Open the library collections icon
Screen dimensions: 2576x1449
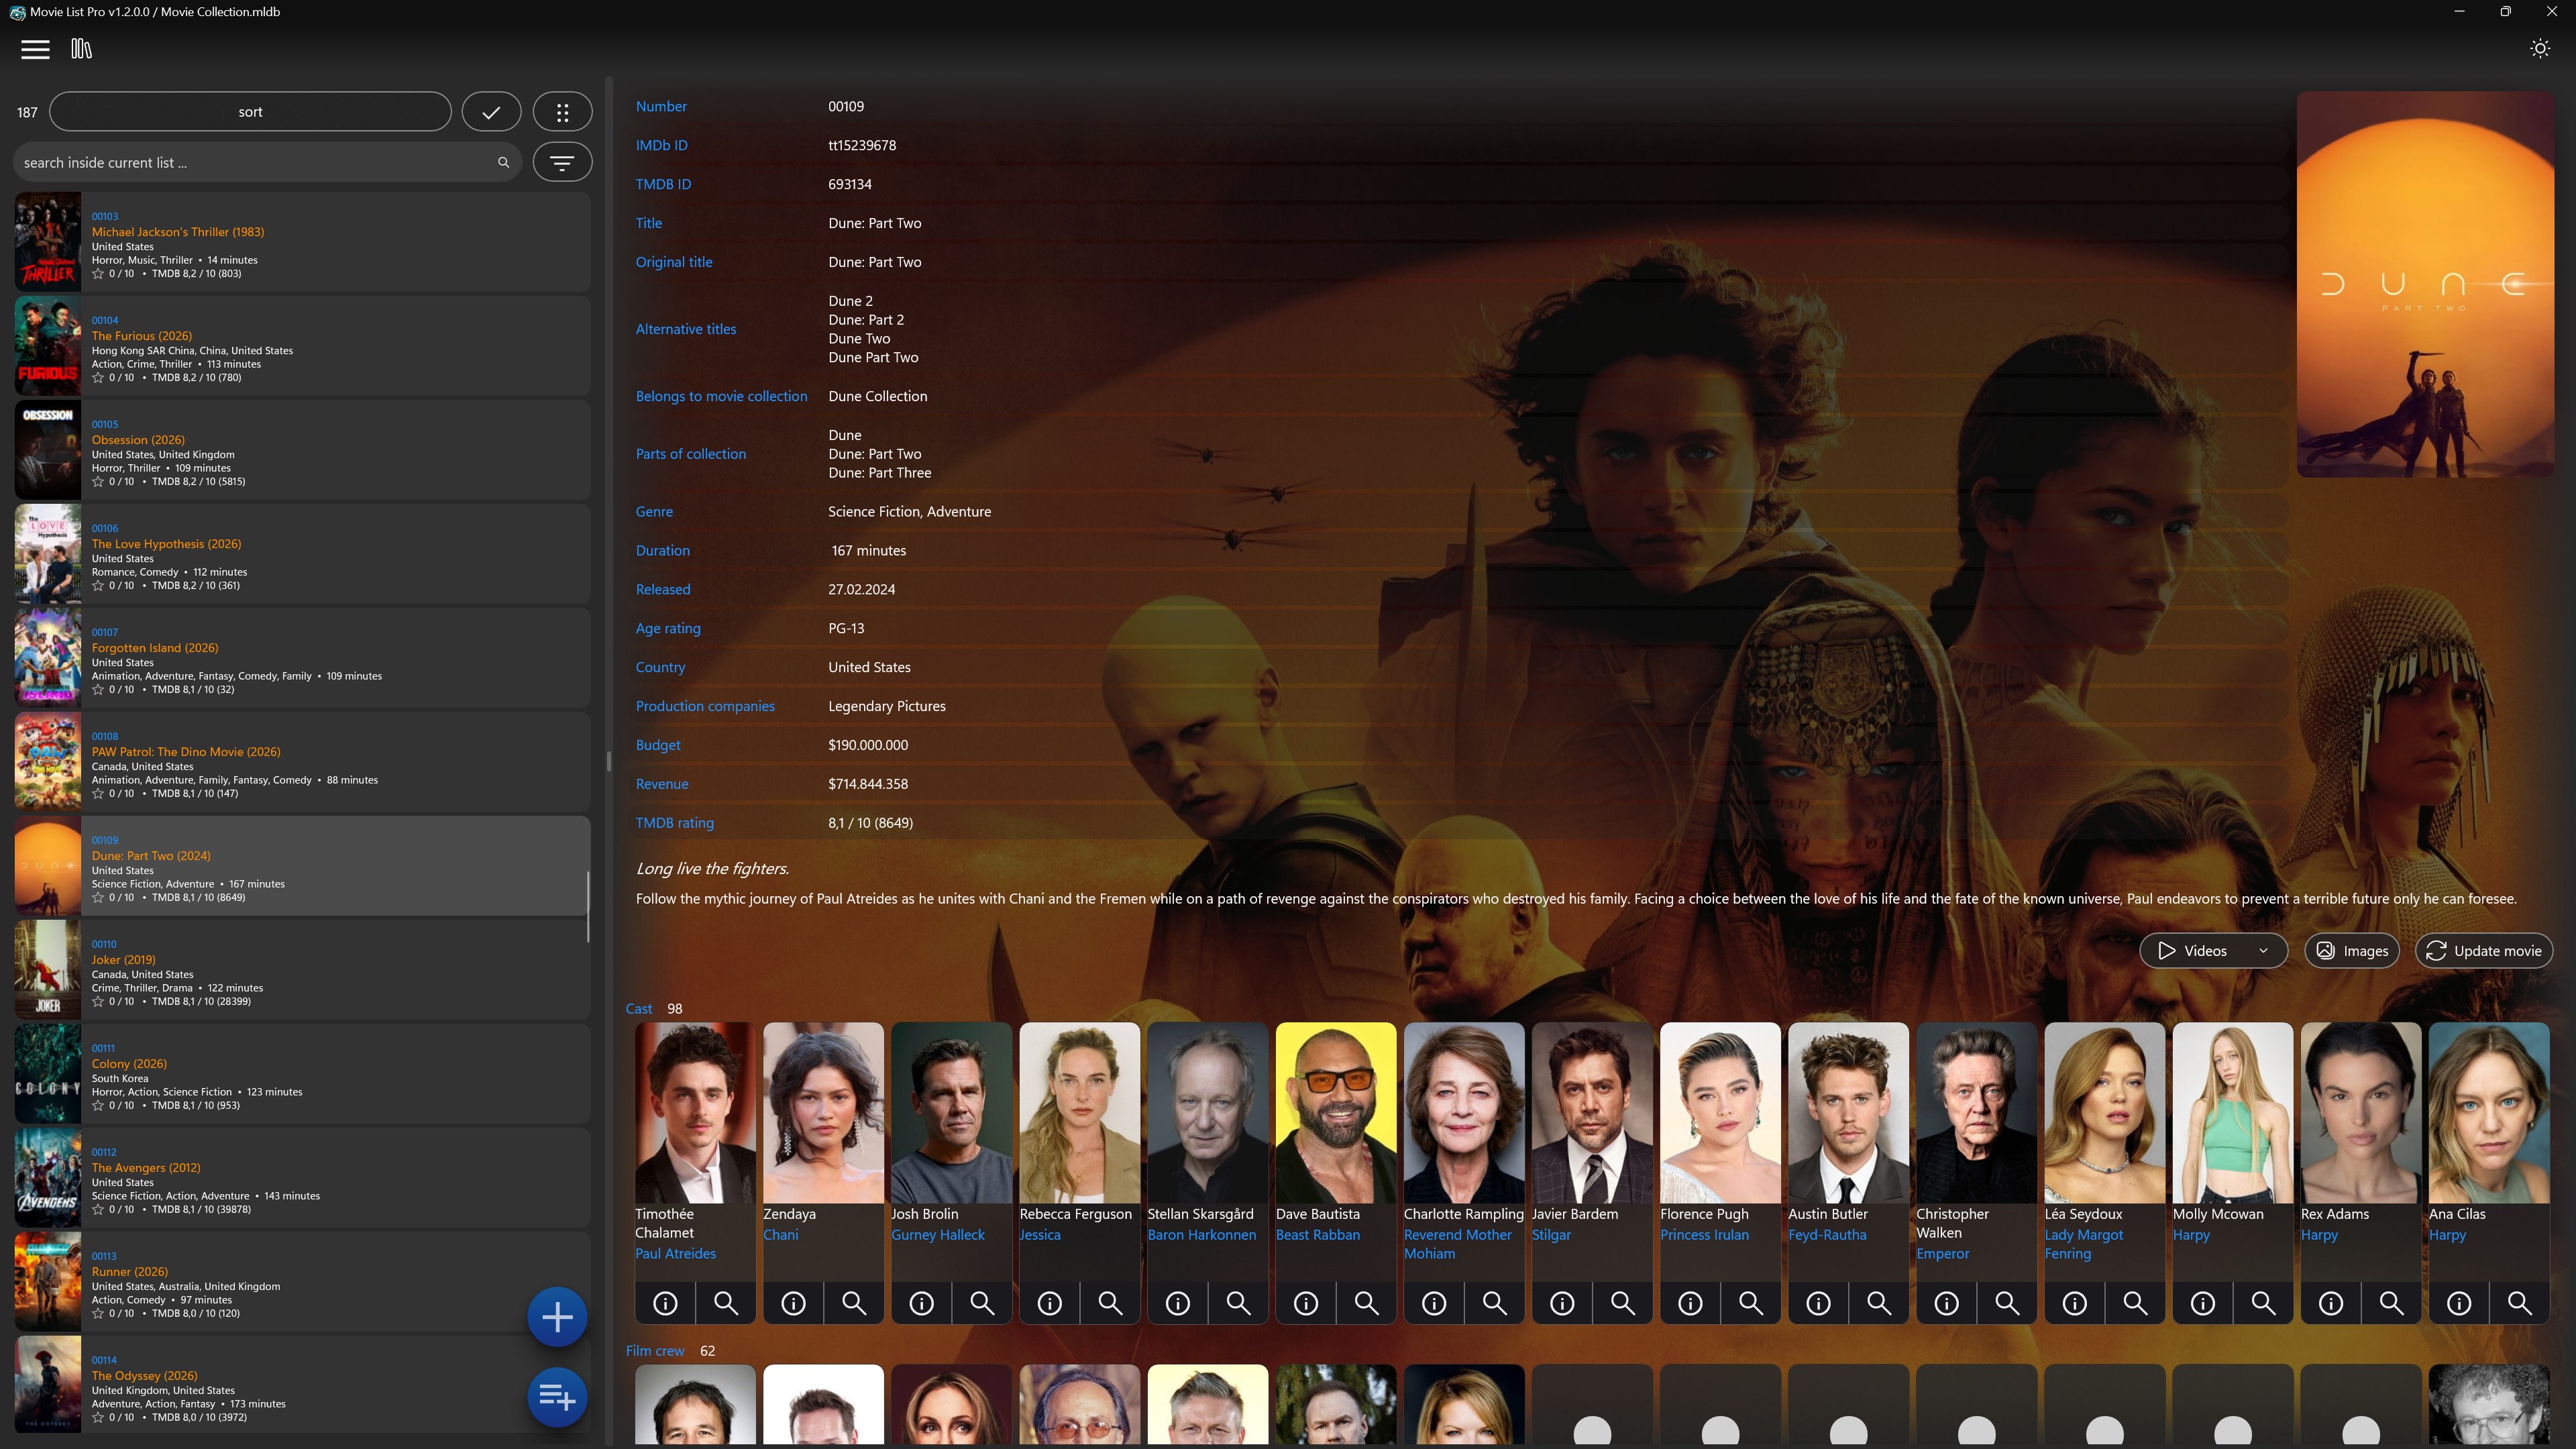tap(82, 49)
